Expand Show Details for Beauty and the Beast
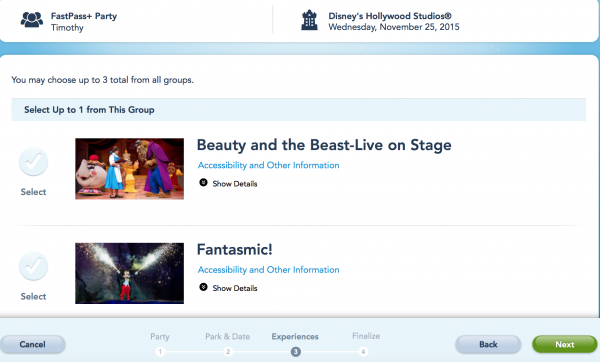 pyautogui.click(x=235, y=184)
